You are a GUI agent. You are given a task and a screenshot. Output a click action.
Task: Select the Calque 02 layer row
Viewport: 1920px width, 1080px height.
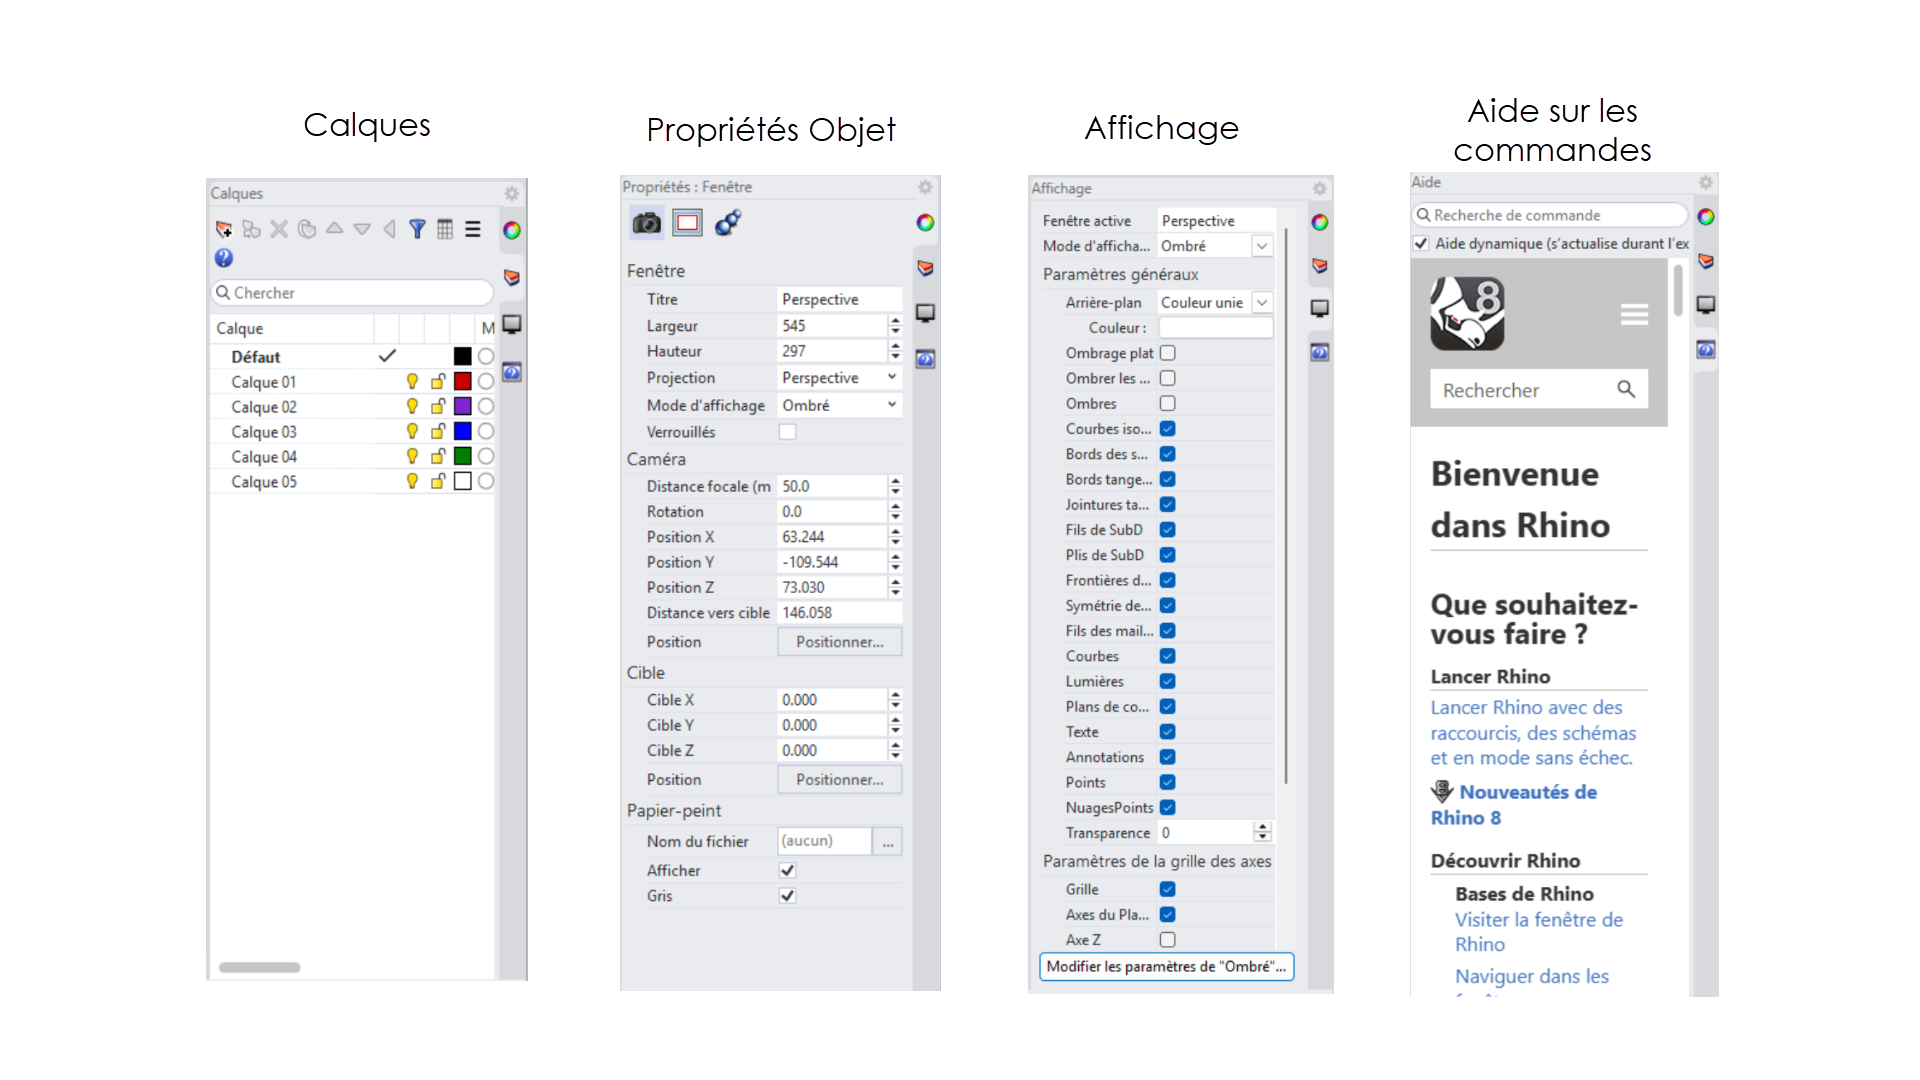[x=264, y=407]
